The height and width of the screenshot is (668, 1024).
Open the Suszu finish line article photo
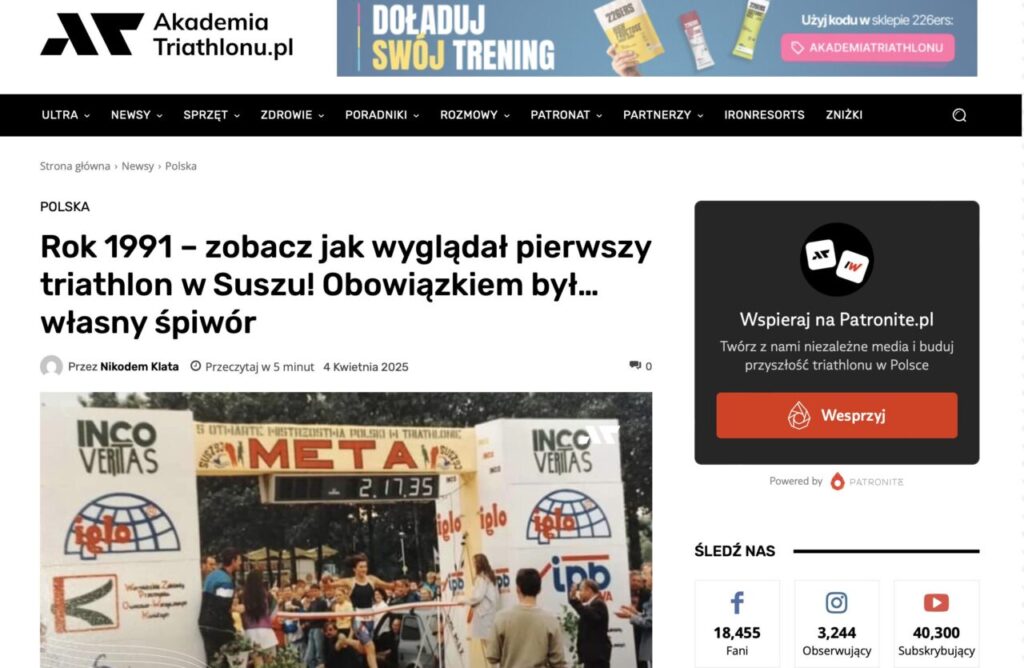pyautogui.click(x=345, y=530)
